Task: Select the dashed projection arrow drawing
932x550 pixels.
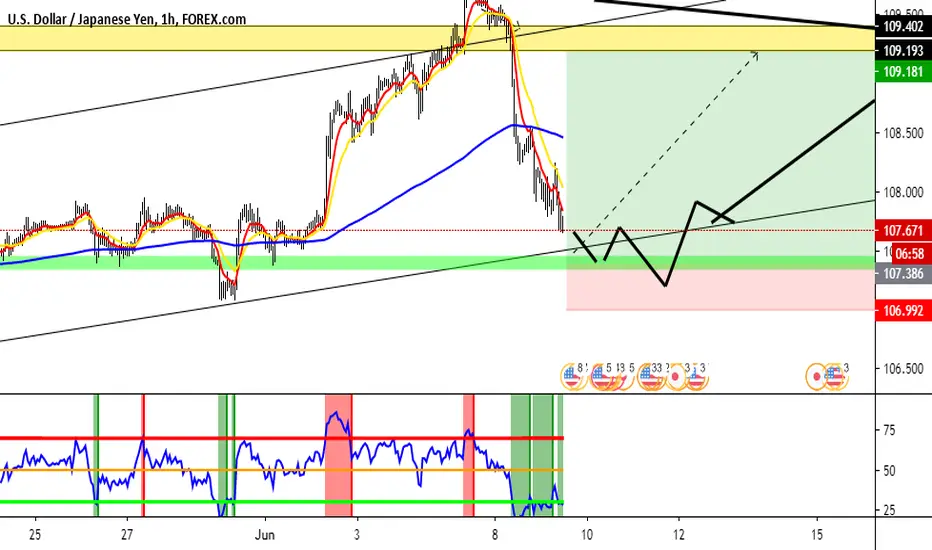Action: 666,152
